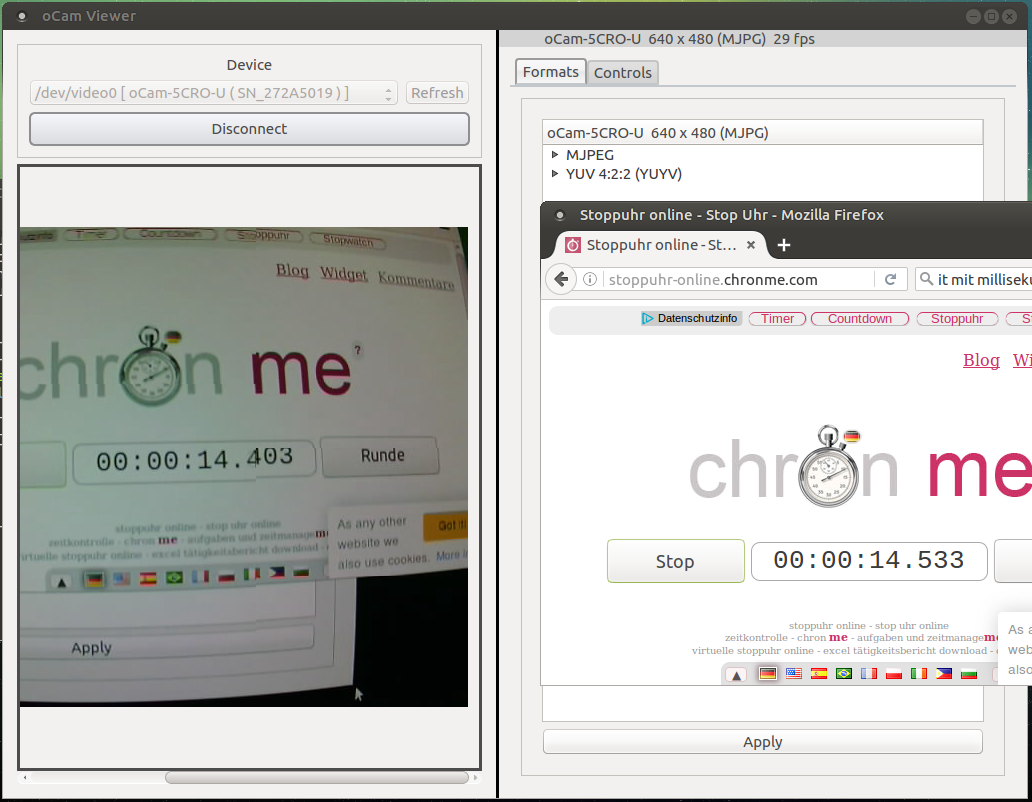Choose the Brazilian flag
1032x802 pixels.
click(x=844, y=674)
